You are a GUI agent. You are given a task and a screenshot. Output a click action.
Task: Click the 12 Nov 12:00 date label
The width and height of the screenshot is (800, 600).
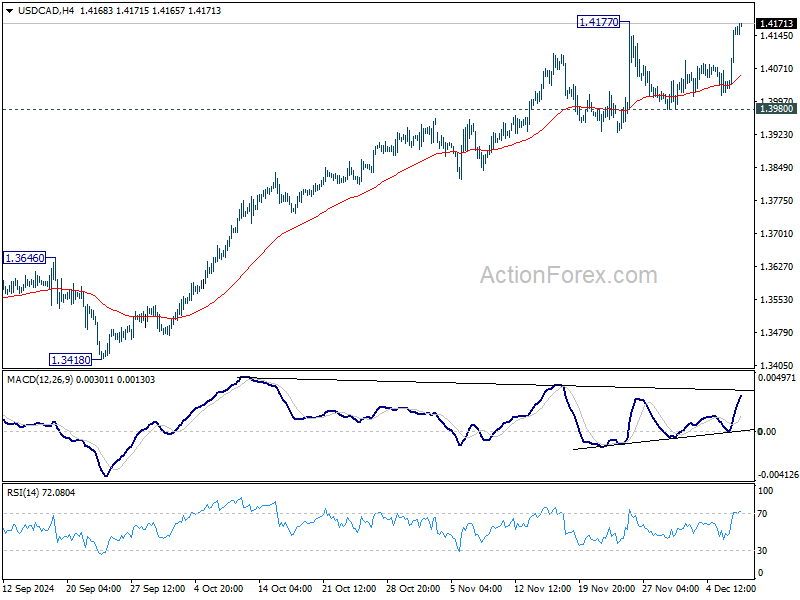(x=542, y=589)
